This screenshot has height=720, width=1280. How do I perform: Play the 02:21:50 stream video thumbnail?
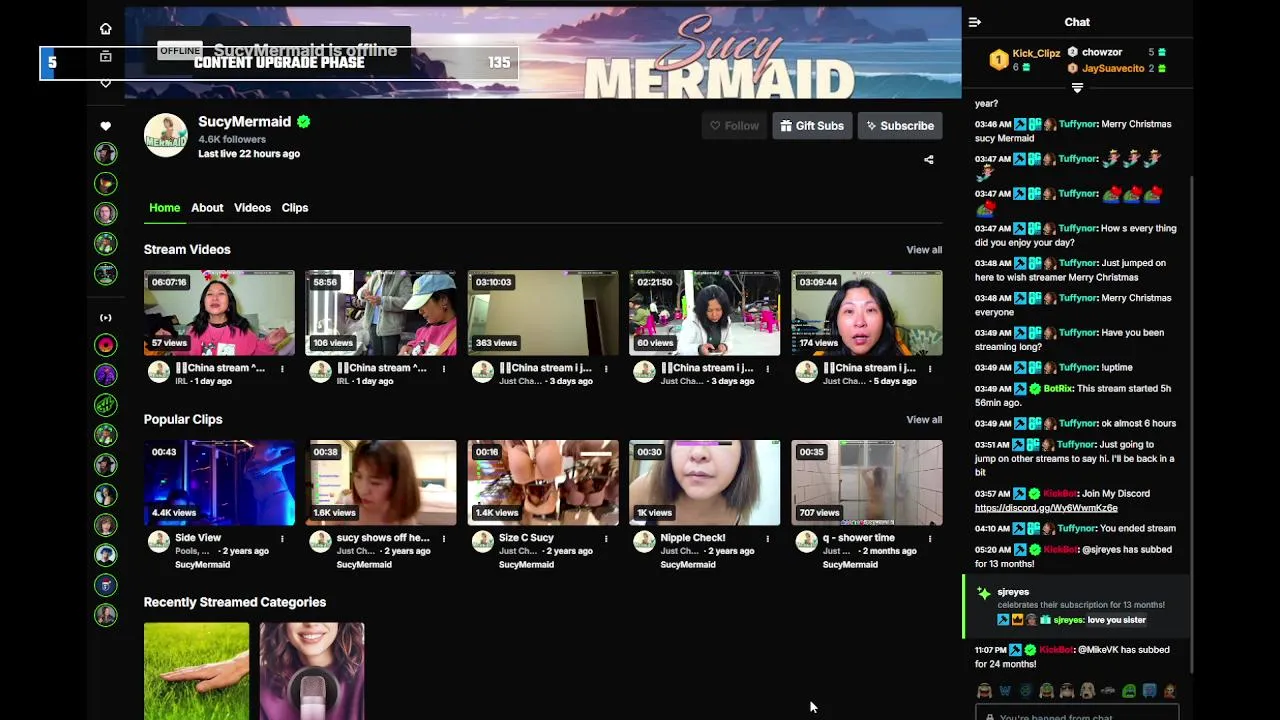[x=705, y=313]
